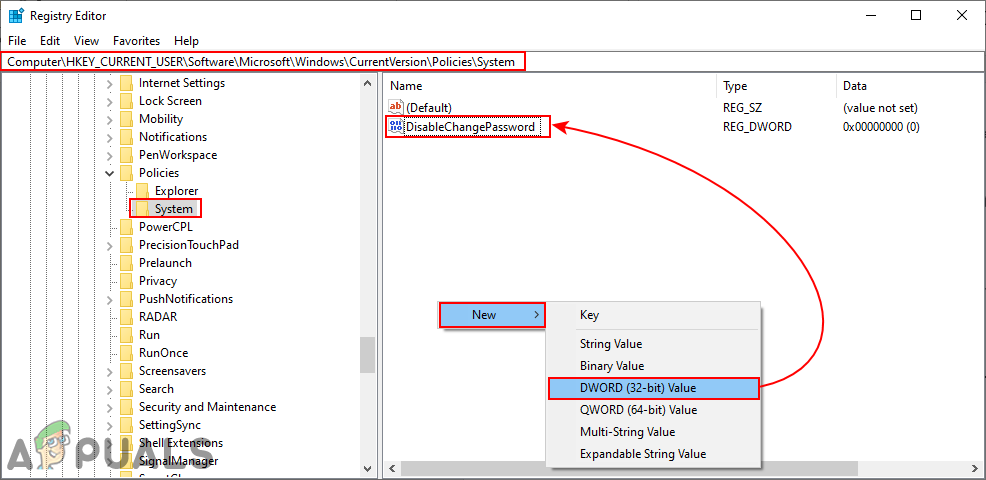
Task: Click the RunOnce folder icon
Action: point(126,353)
